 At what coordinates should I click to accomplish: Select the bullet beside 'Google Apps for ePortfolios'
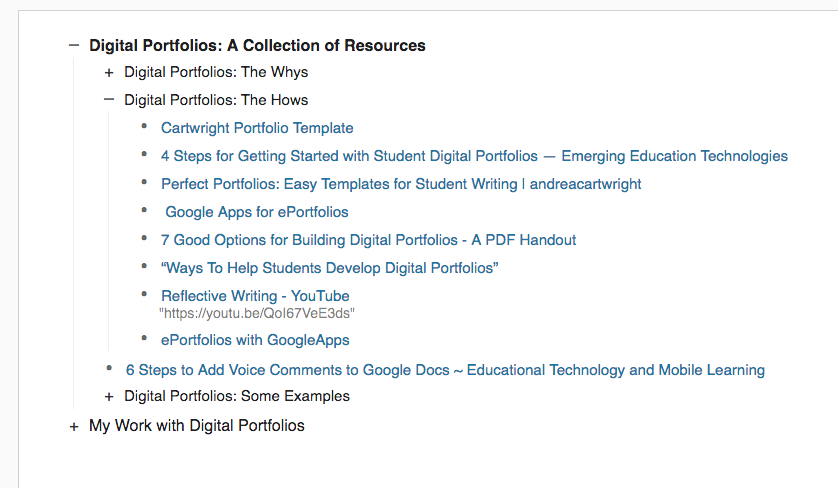tap(144, 210)
